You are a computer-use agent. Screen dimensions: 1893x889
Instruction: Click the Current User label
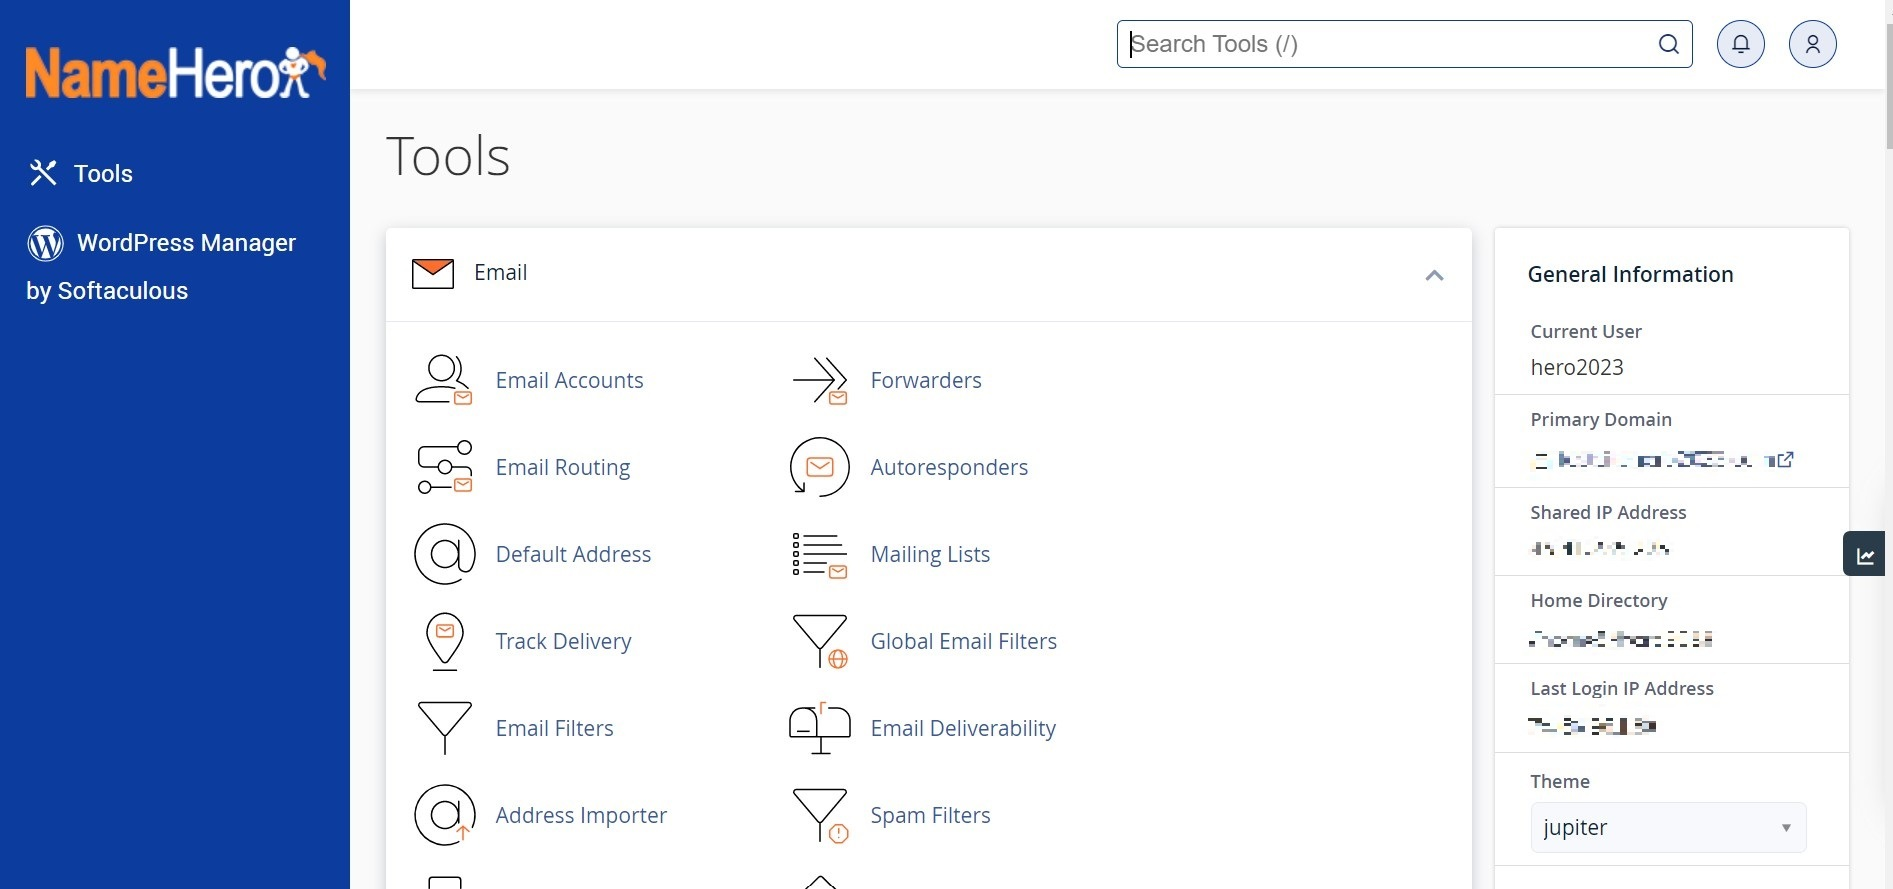pos(1586,331)
